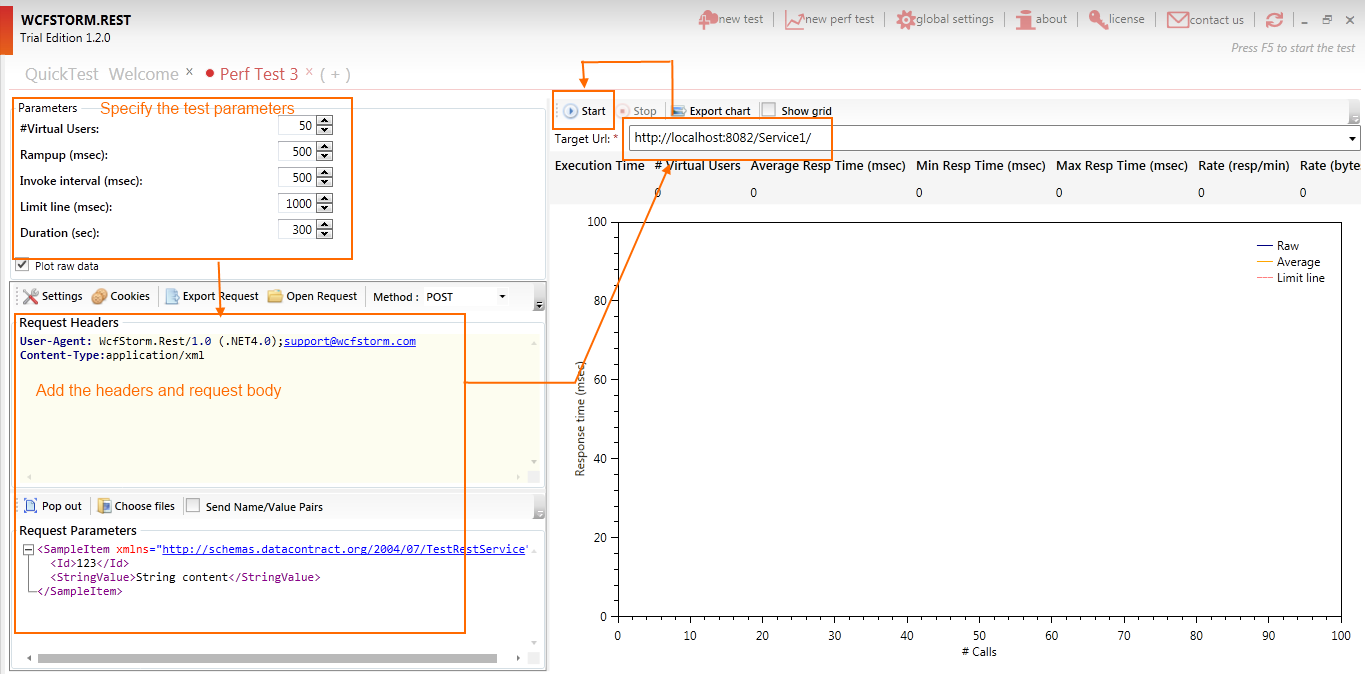Add a new tab with the (+) button
The width and height of the screenshot is (1365, 674).
click(336, 74)
